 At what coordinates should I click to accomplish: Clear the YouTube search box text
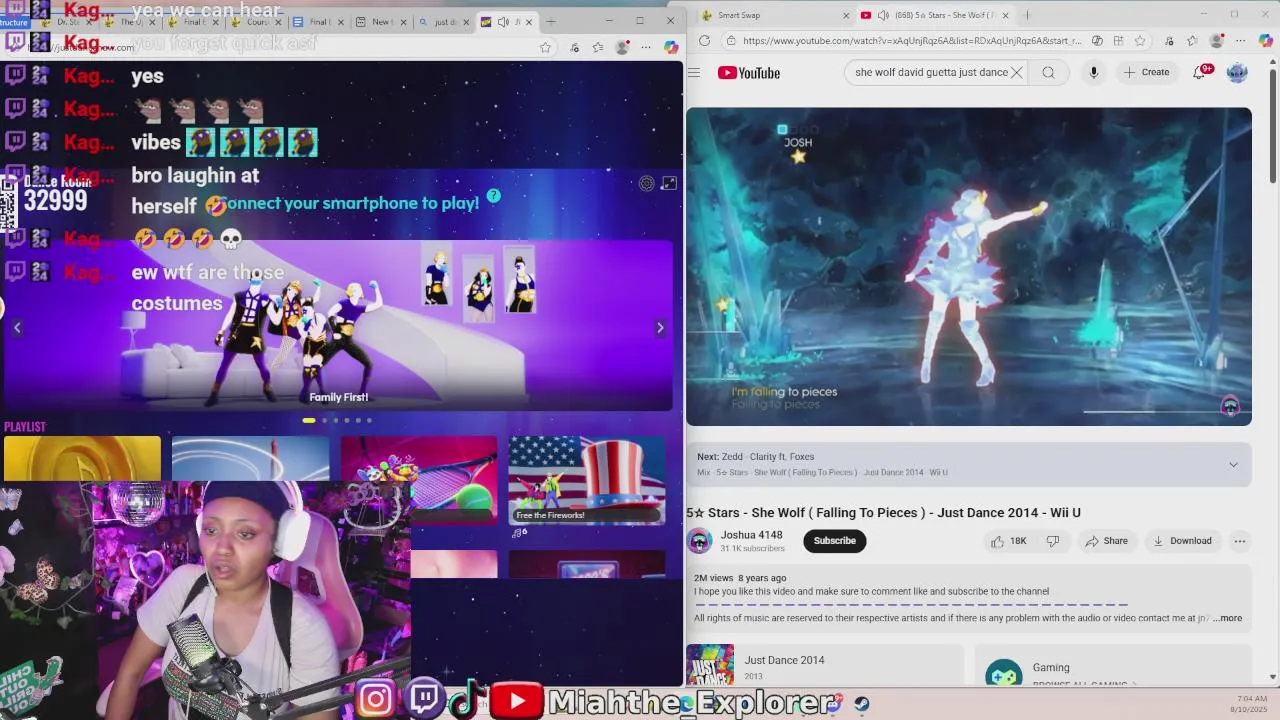coord(1016,72)
